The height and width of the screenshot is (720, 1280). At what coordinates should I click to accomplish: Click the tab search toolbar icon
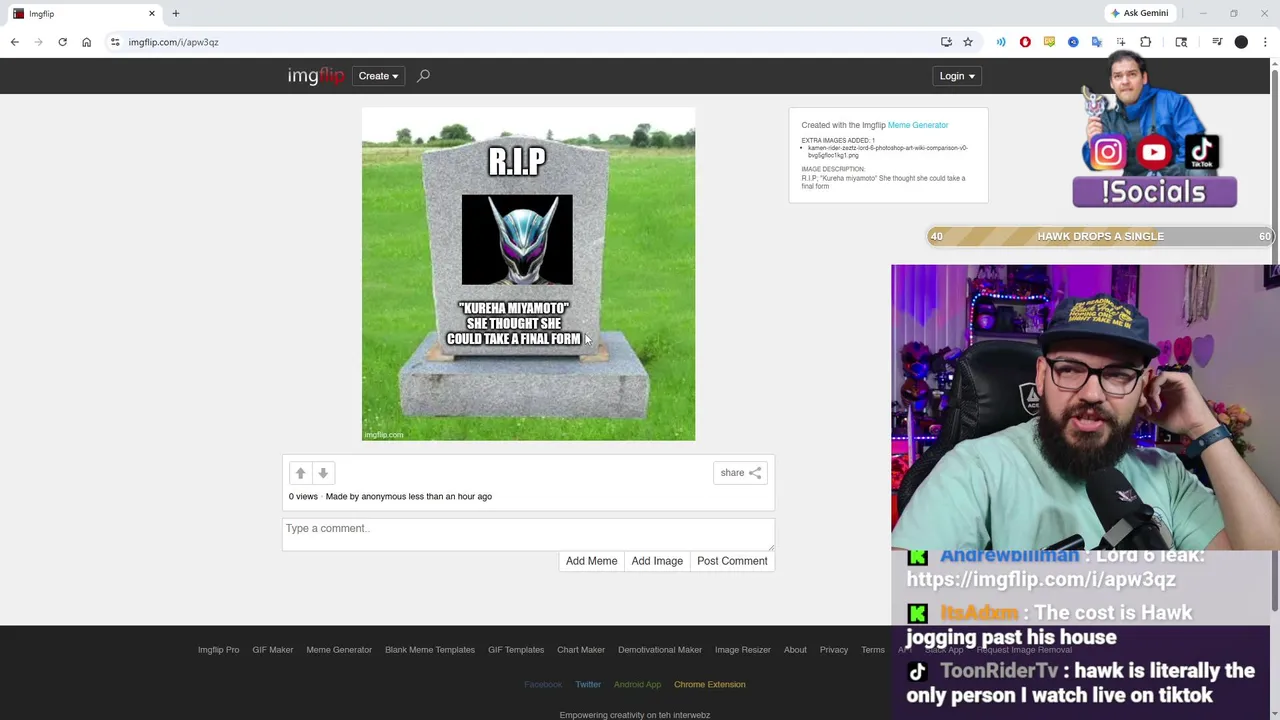pos(1181,42)
